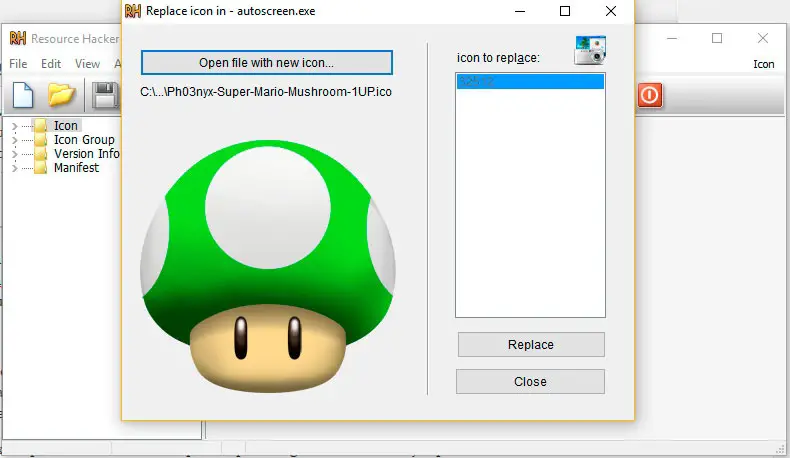Image resolution: width=790 pixels, height=458 pixels.
Task: Open file using the yellow folder toolbar icon
Action: coord(61,94)
